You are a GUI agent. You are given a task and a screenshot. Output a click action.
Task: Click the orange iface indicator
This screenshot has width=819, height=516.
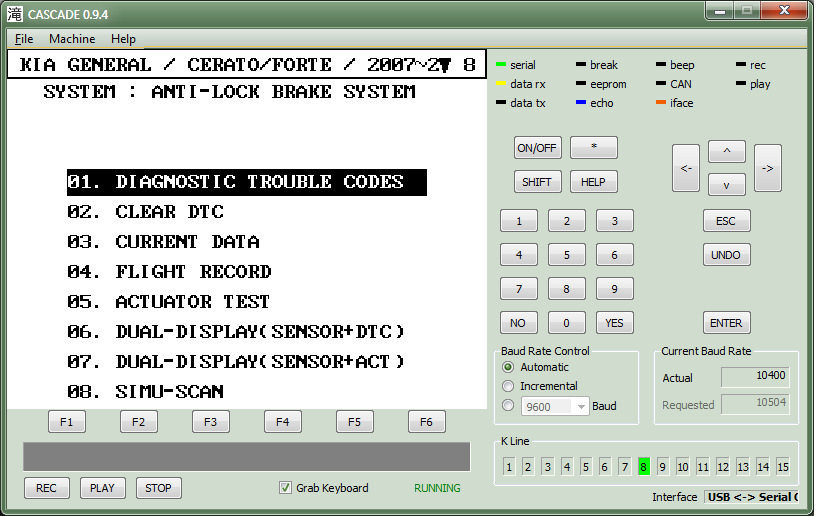[661, 102]
